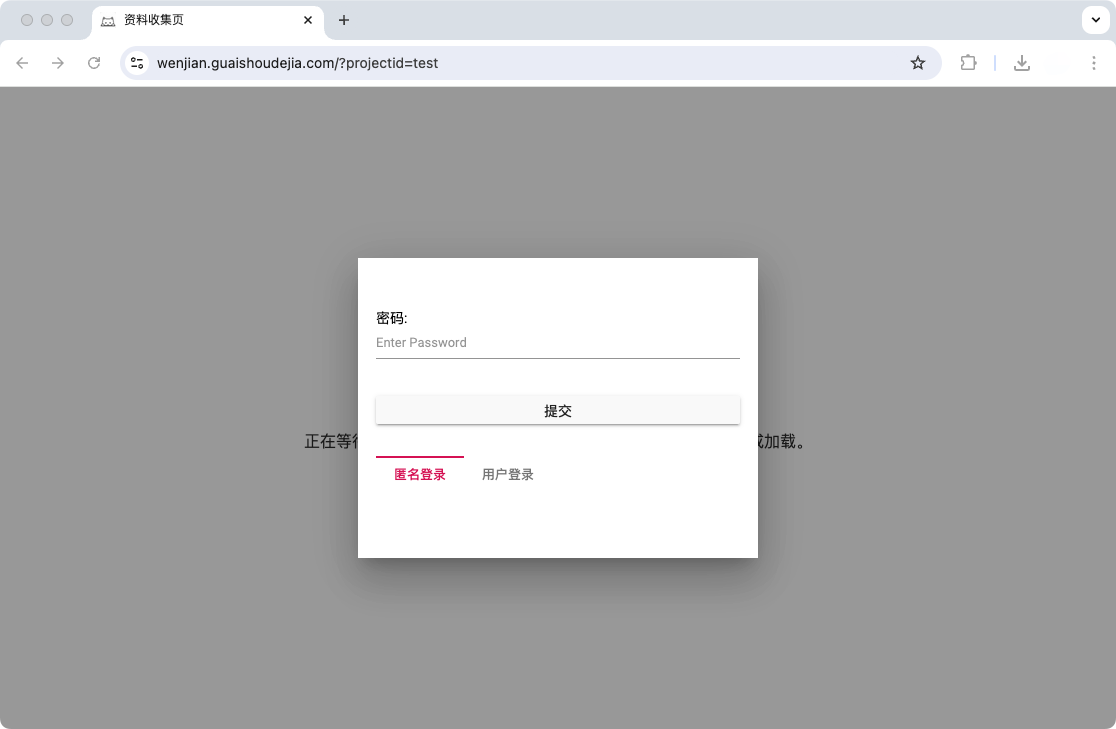Click the red macOS close window button
Screen dimensions: 1116x729
click(27, 20)
